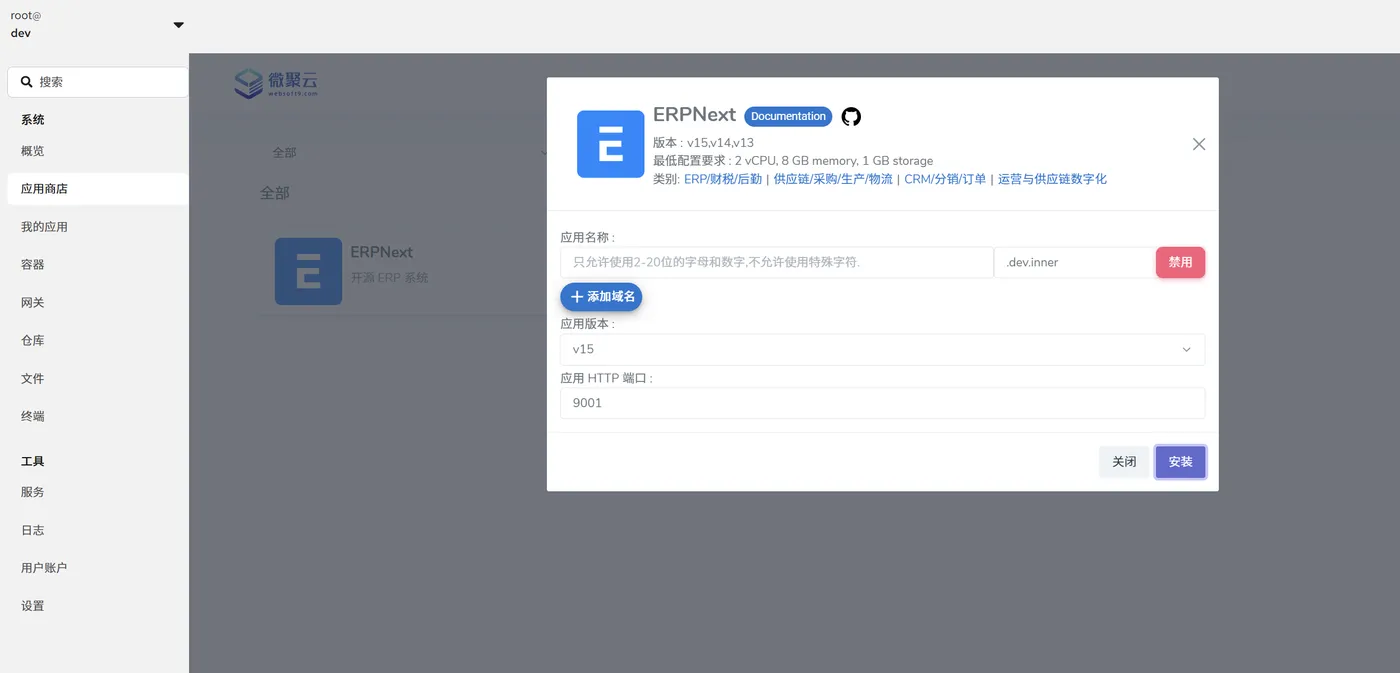Screen dimensions: 1400x673
Task: Click the 微聚云 Websoft9 logo
Action: pos(276,83)
